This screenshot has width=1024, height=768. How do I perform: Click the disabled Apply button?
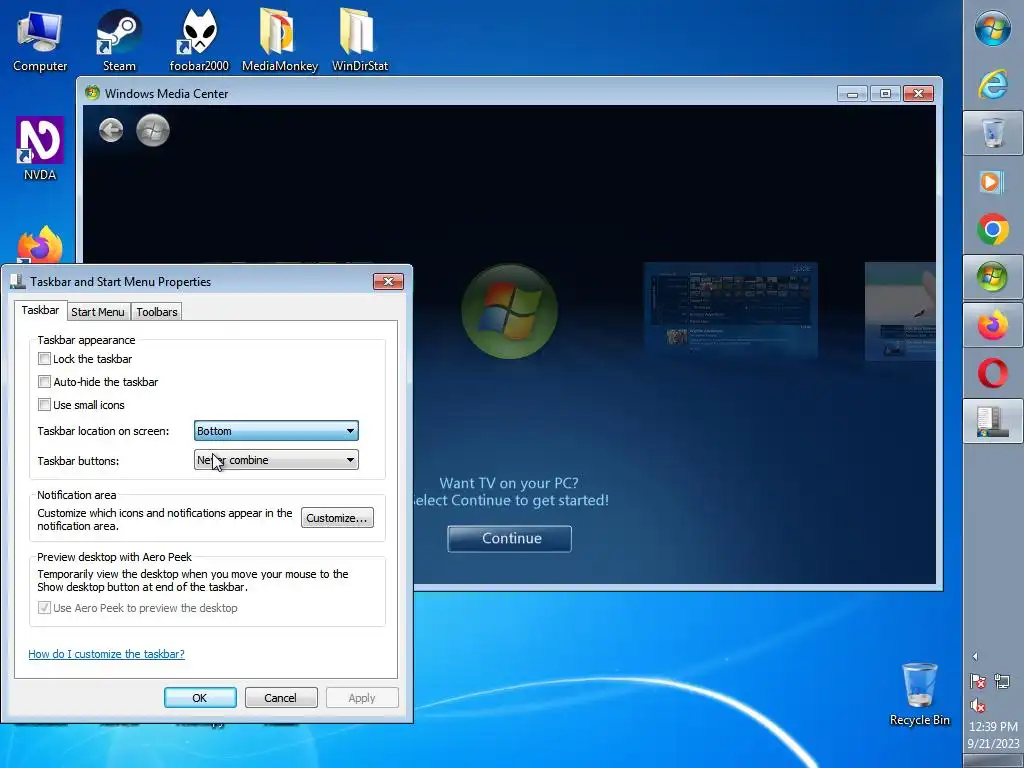[362, 697]
